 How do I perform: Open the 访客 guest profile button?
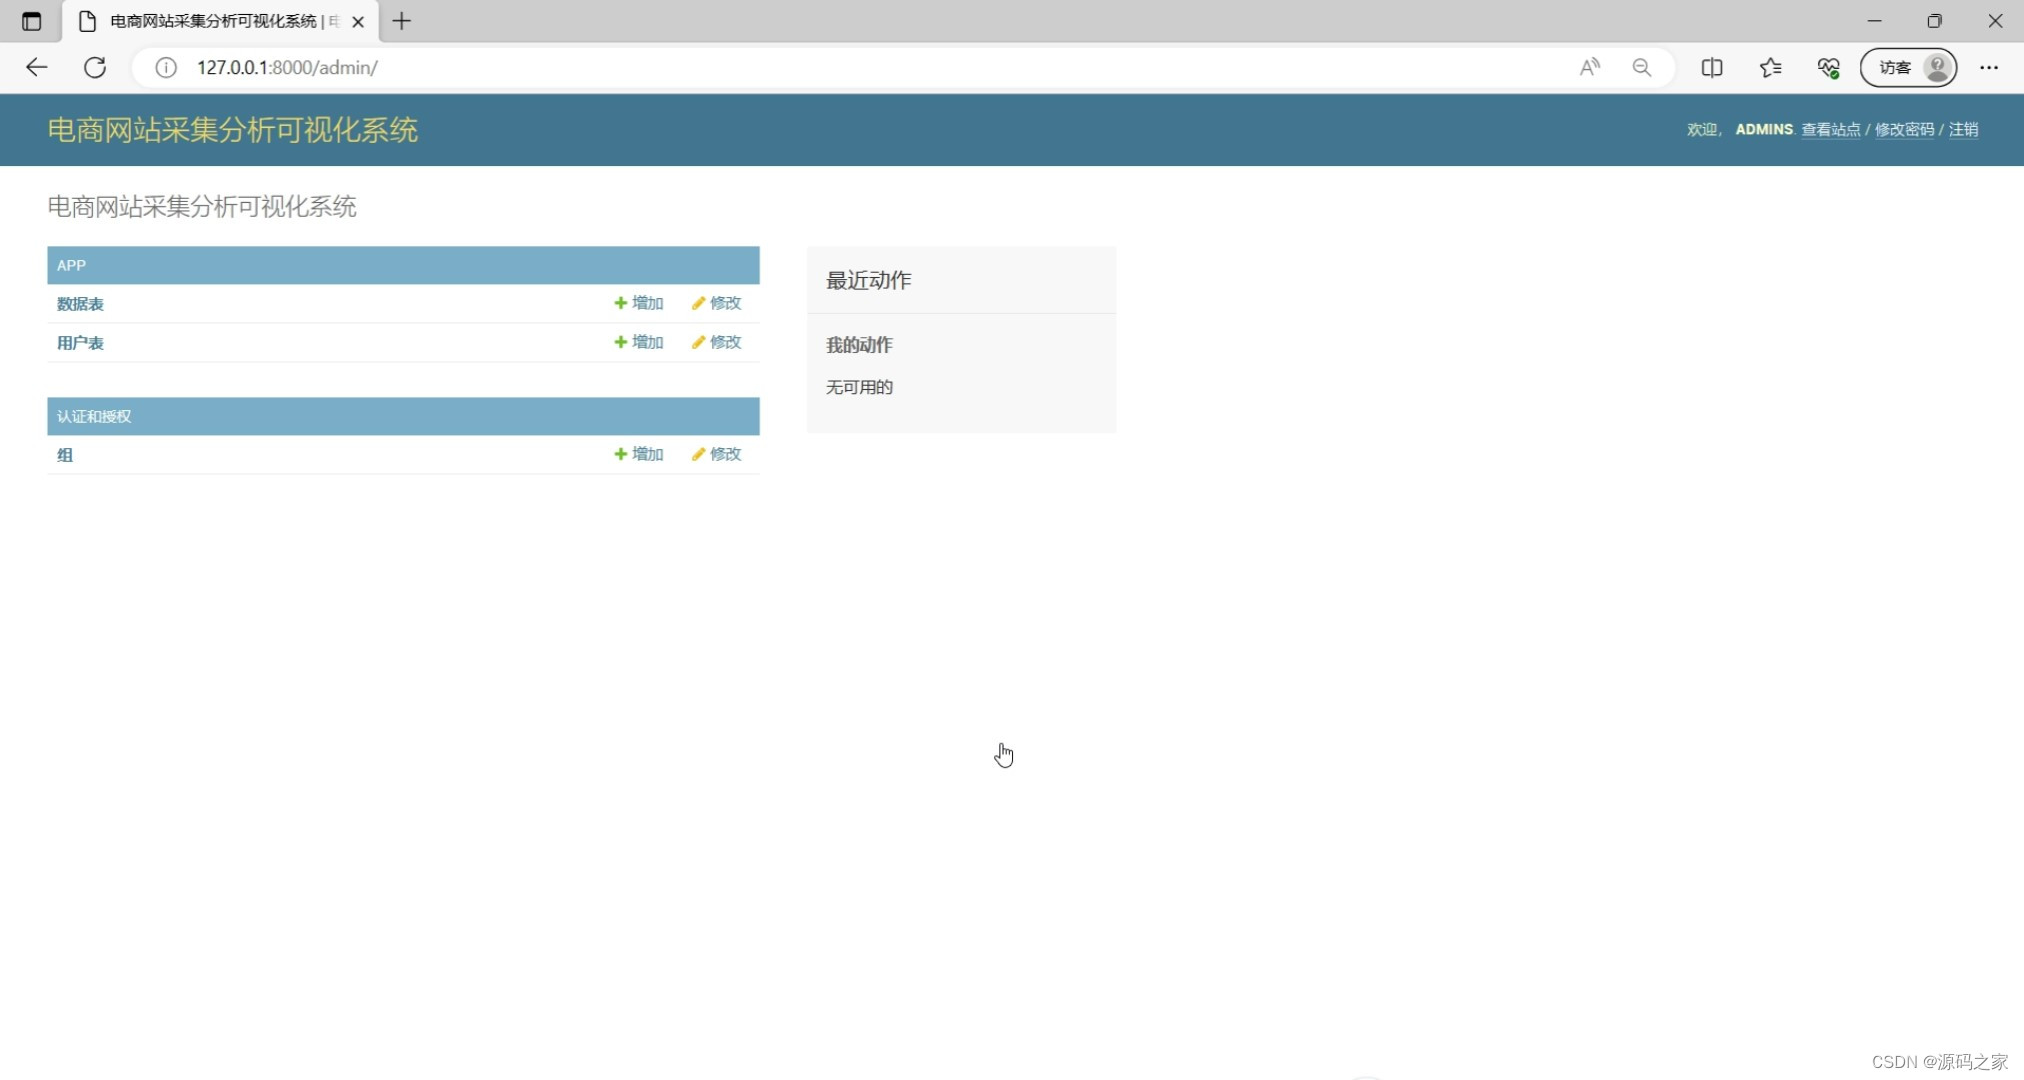point(1908,67)
